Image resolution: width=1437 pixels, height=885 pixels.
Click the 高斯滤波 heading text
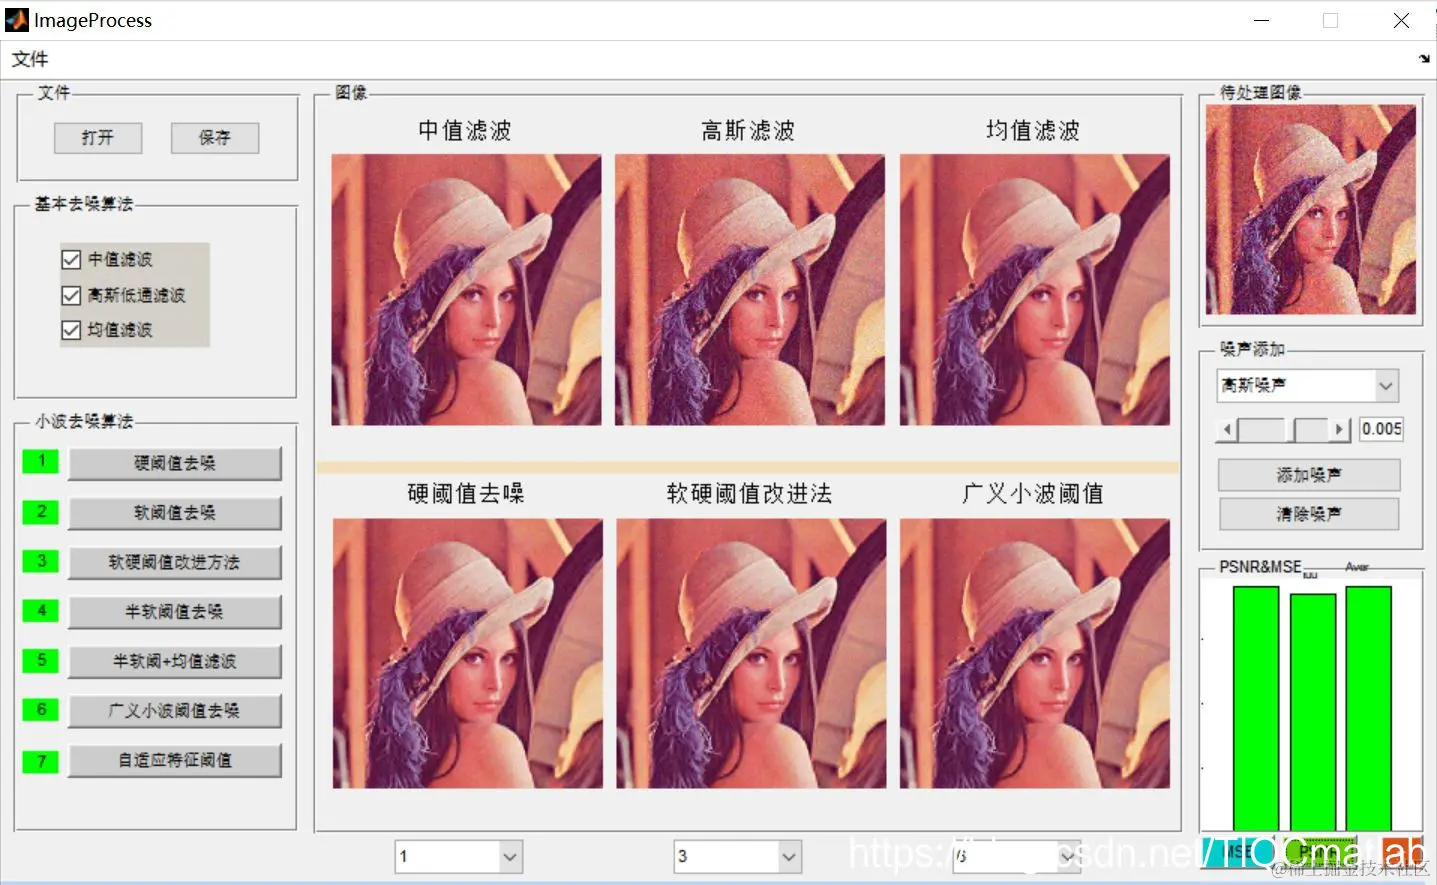coord(748,131)
